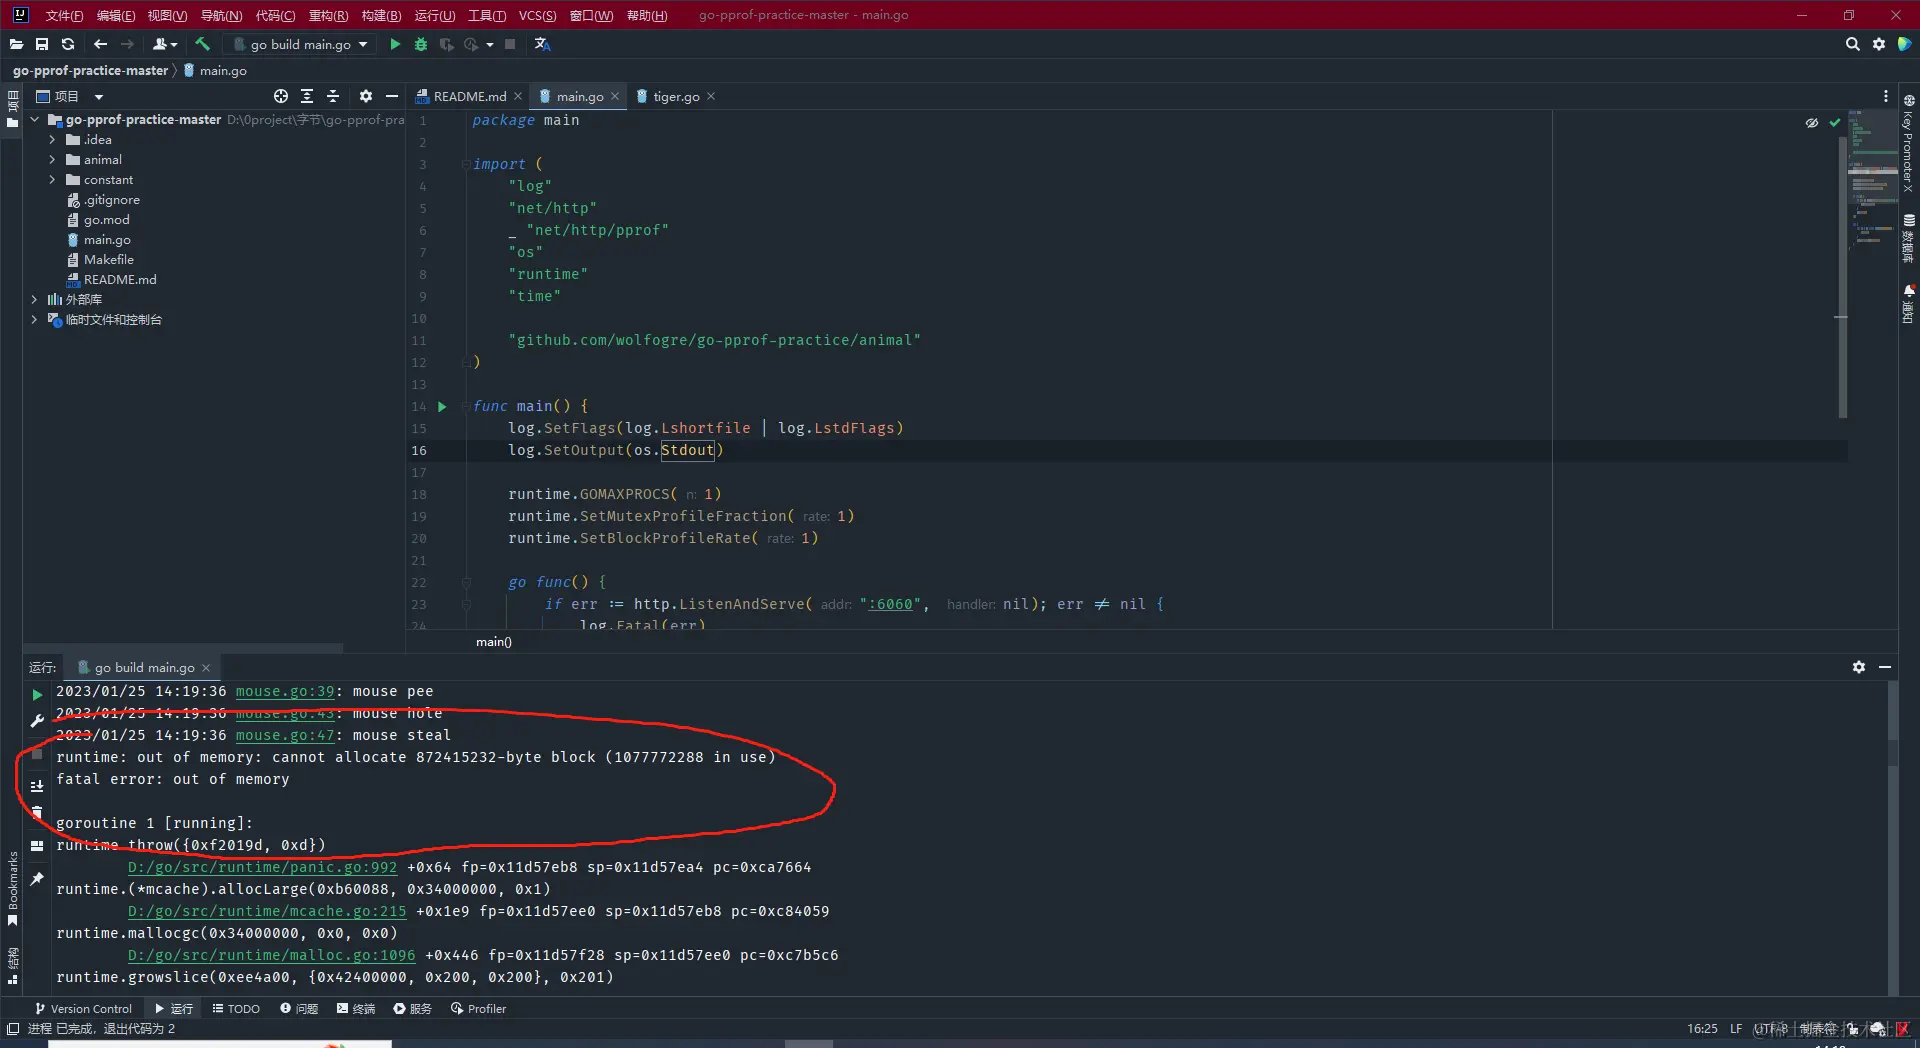
Task: Close the main.go editor tab
Action: (615, 96)
